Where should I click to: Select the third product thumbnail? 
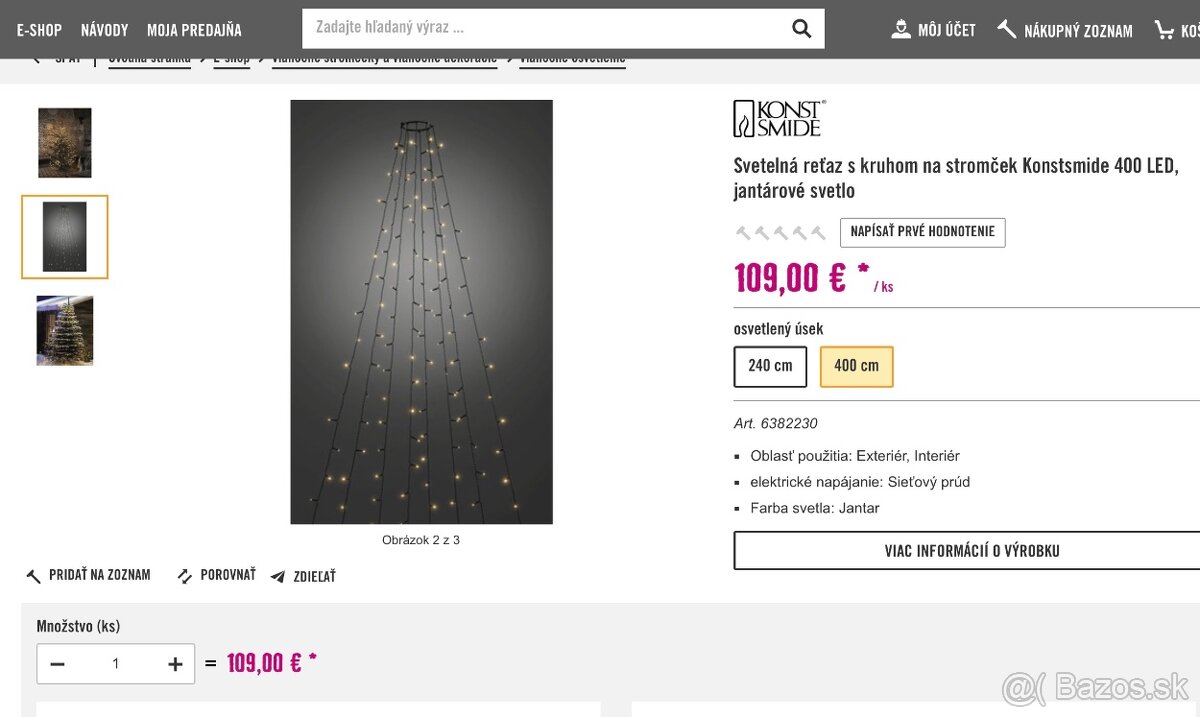tap(65, 330)
